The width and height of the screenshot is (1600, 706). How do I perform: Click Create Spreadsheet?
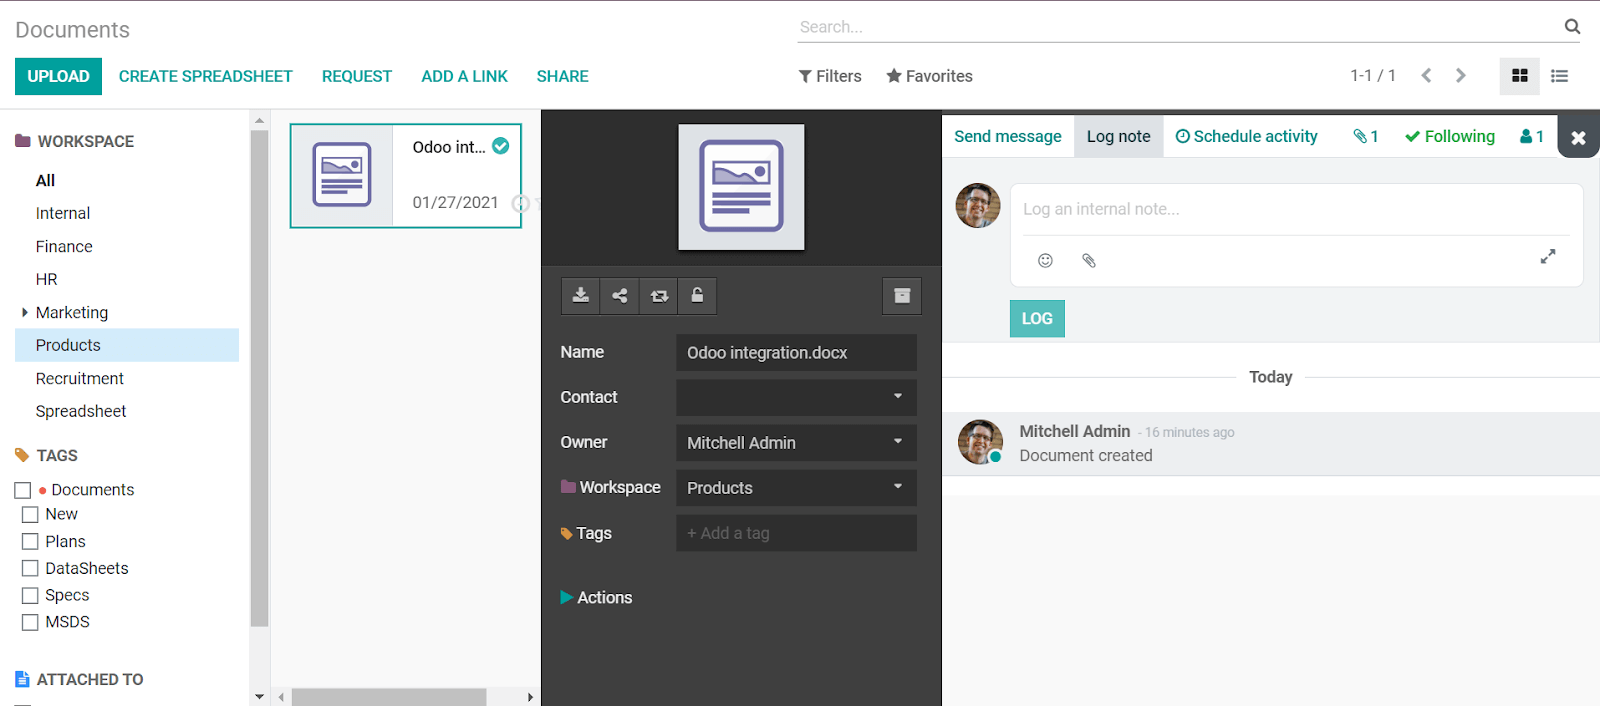click(x=205, y=76)
